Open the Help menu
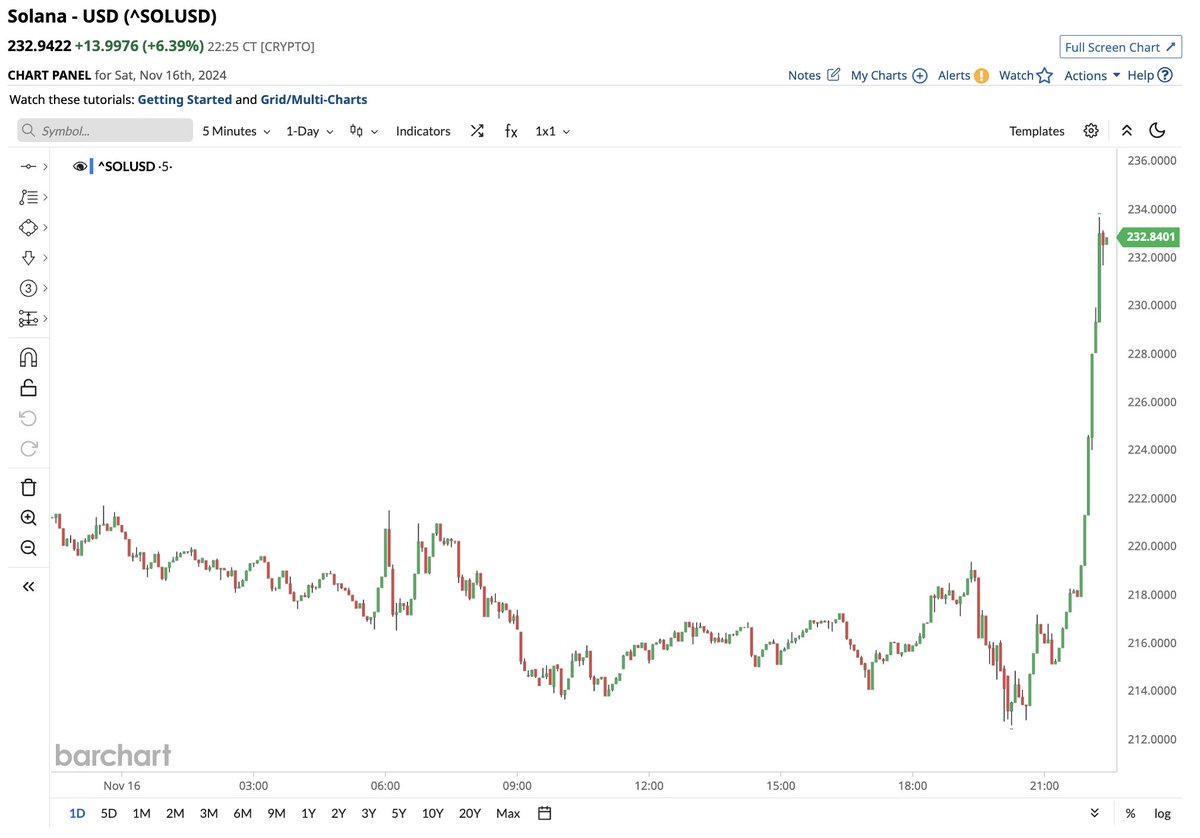 point(1149,75)
